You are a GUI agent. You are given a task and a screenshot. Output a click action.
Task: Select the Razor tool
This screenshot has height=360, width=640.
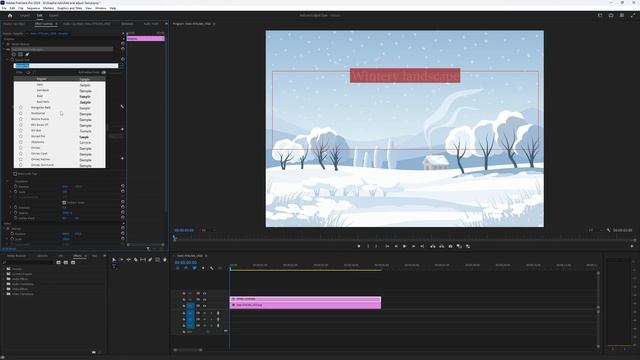tap(136, 260)
